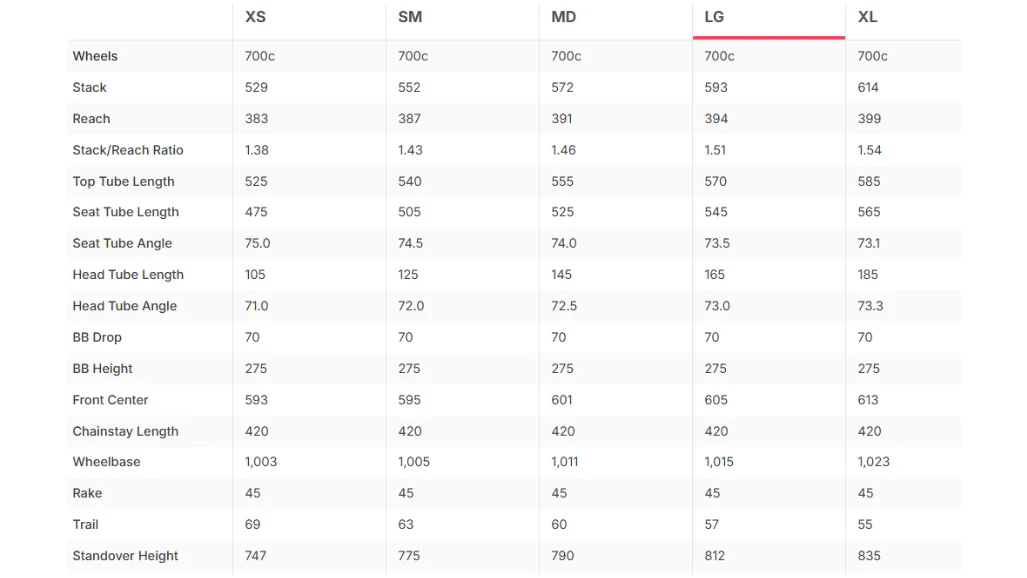
Task: Select the XL size column header
Action: 867,17
